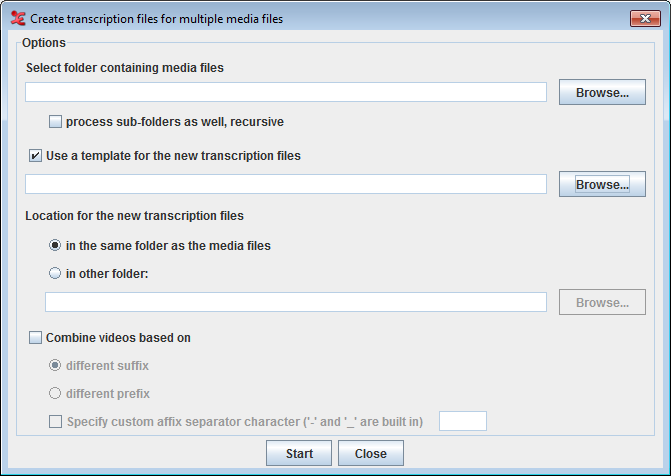The image size is (671, 476).
Task: Browse for the folder containing media files
Action: (602, 92)
